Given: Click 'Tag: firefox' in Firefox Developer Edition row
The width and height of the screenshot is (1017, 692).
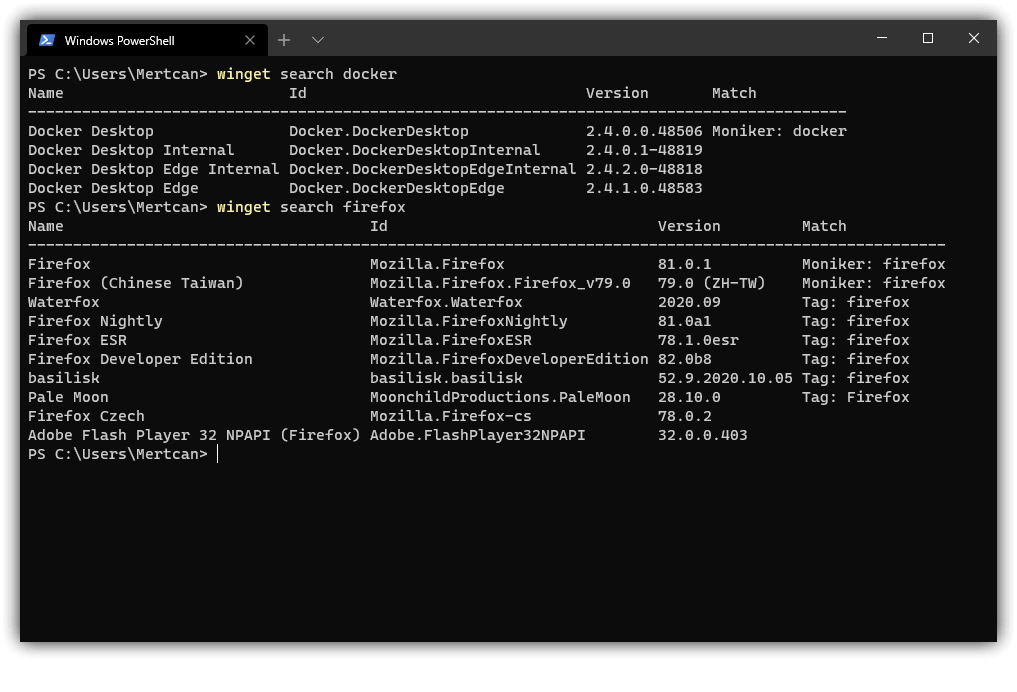Looking at the screenshot, I should pos(855,359).
